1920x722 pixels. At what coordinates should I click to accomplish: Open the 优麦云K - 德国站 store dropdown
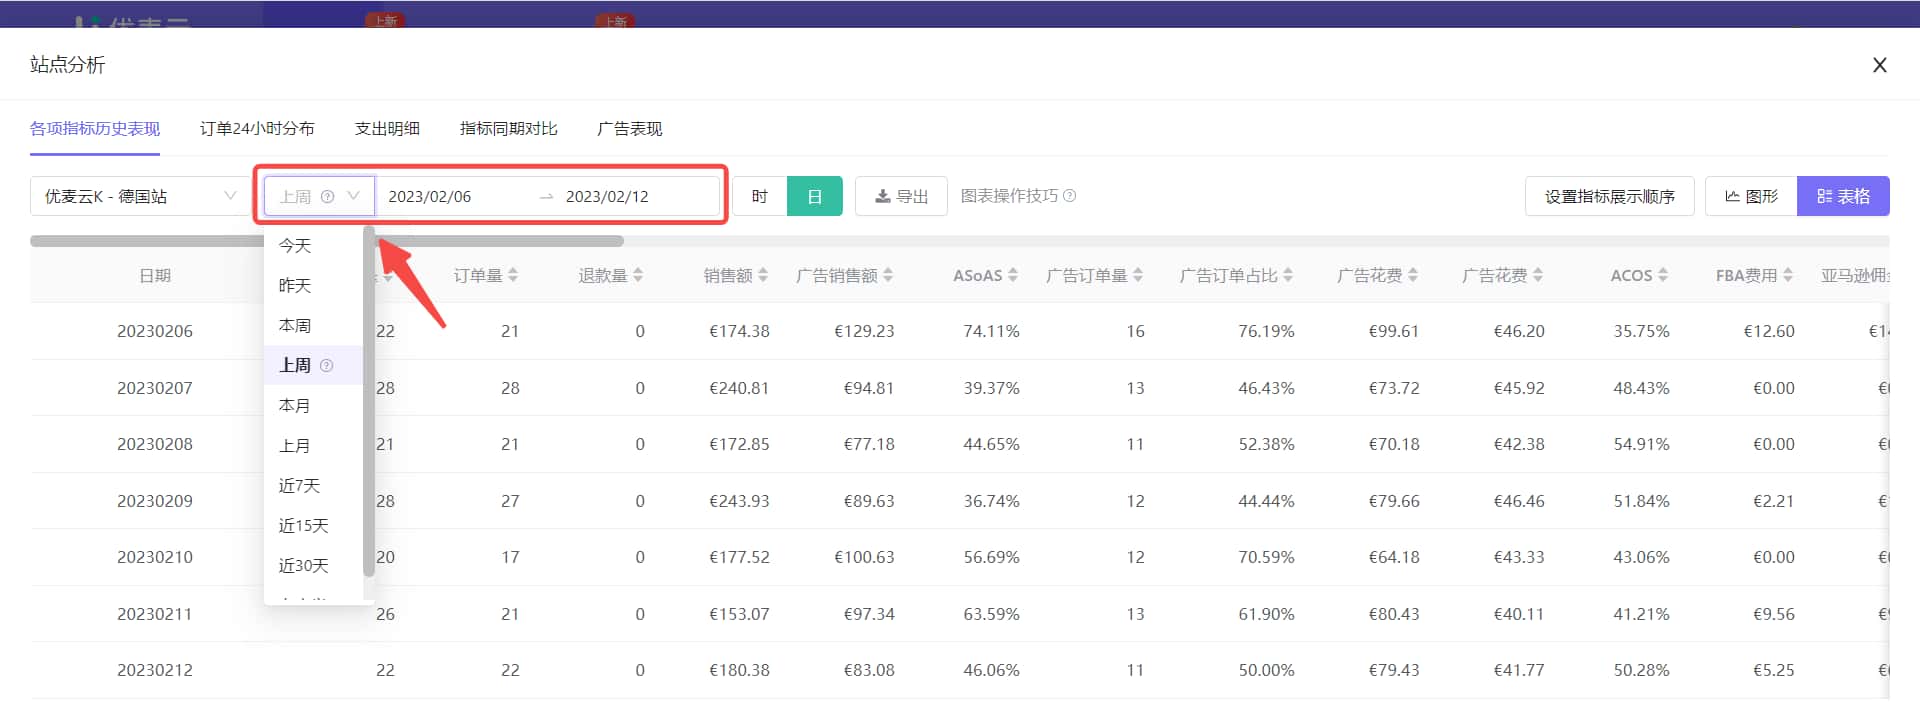(140, 196)
